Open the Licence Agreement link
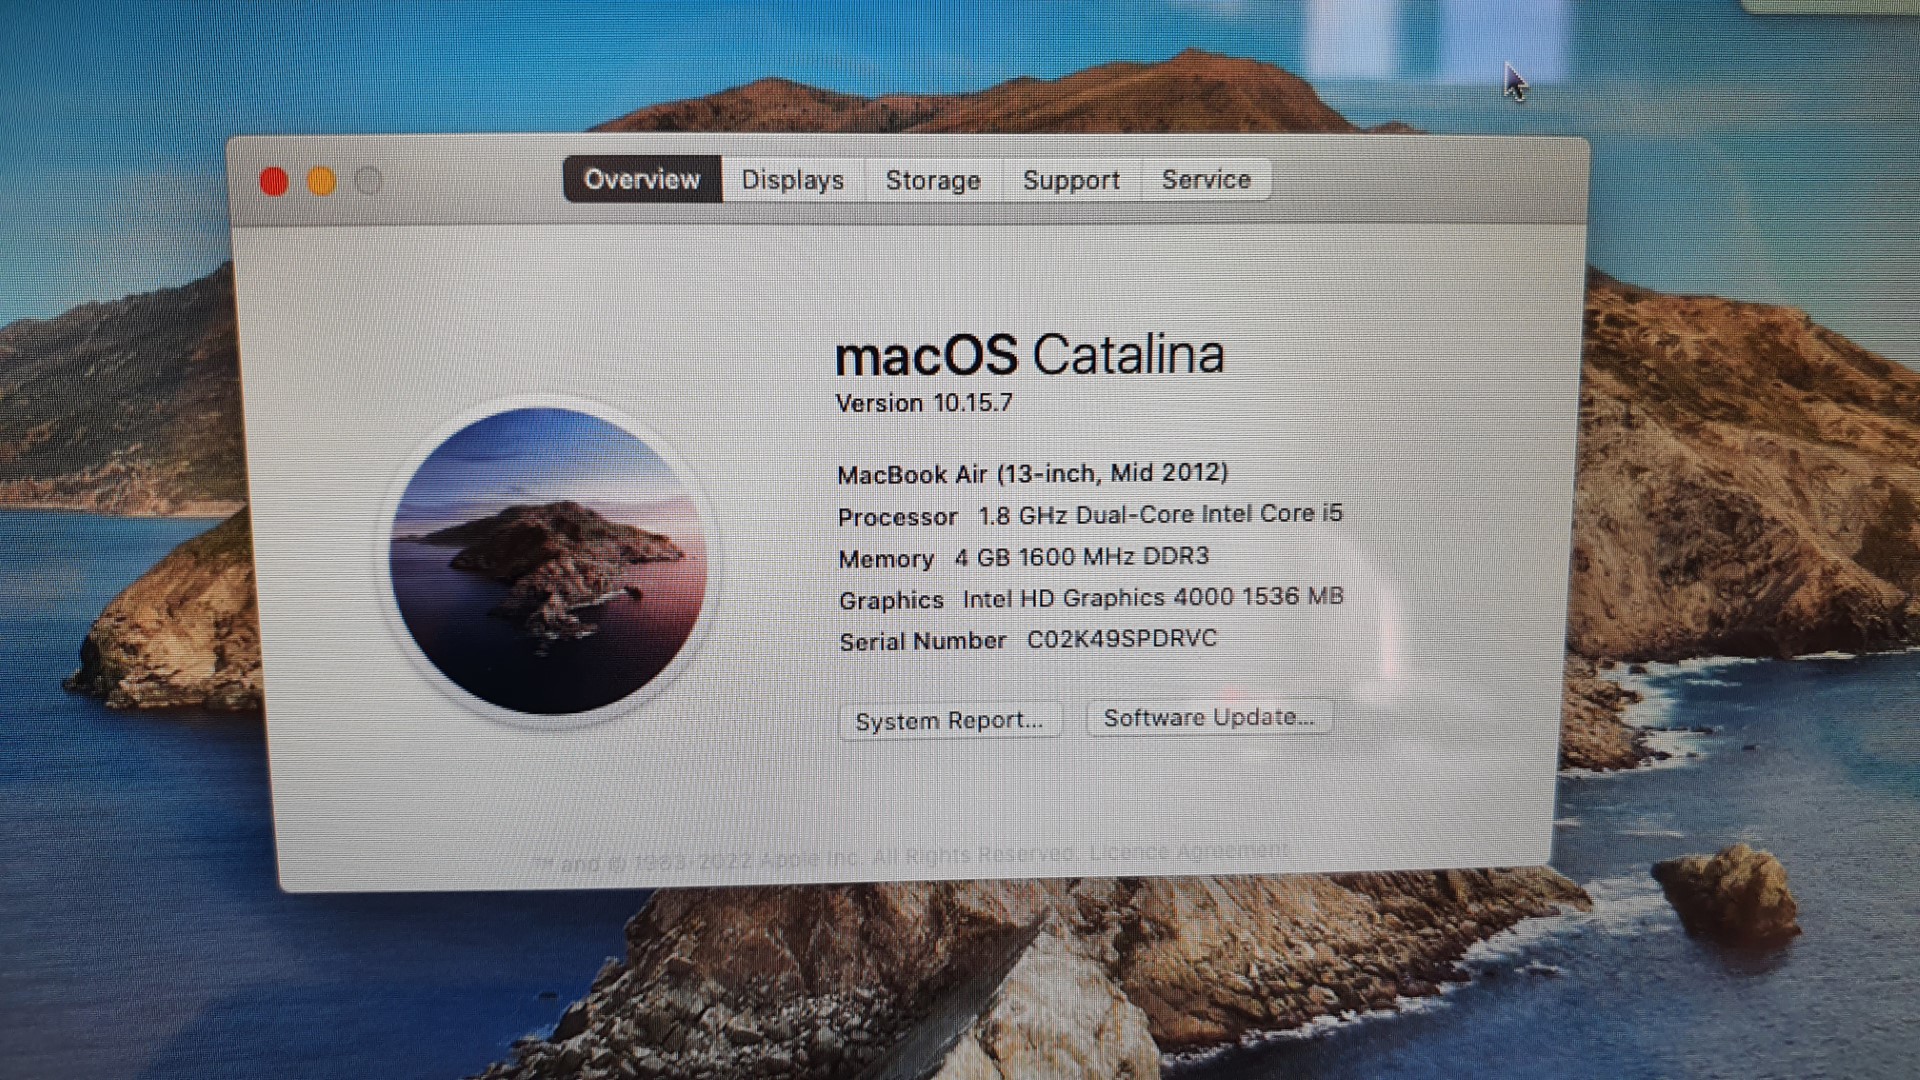 [1188, 851]
